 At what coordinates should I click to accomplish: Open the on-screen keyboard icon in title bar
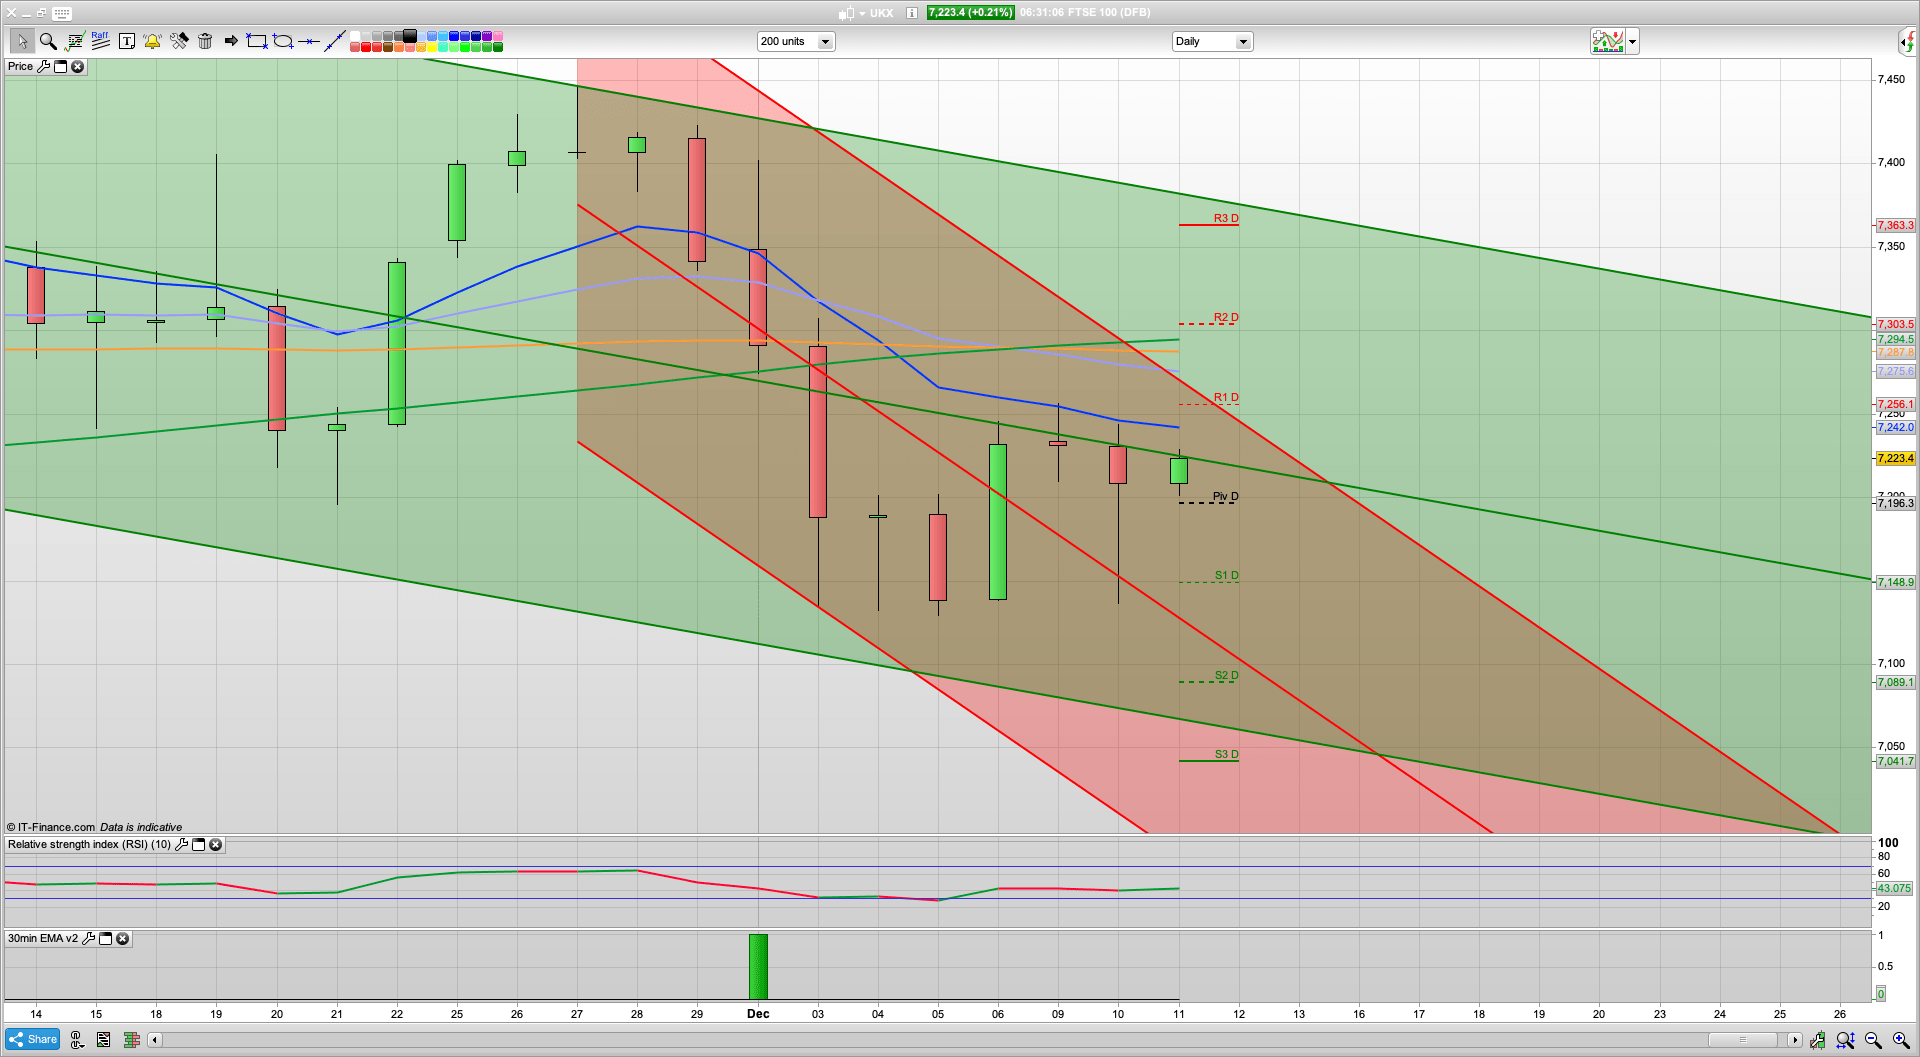(62, 13)
